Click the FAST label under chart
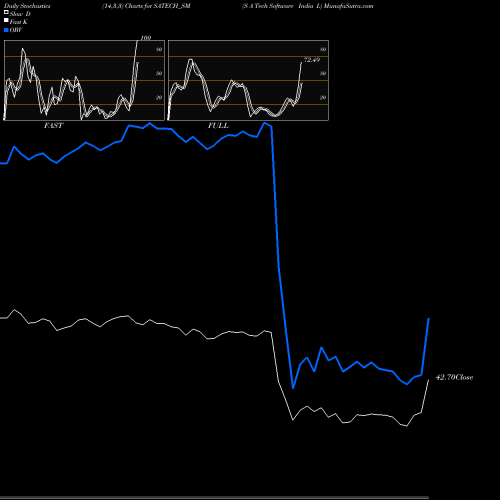This screenshot has height=500, width=500. click(x=53, y=126)
